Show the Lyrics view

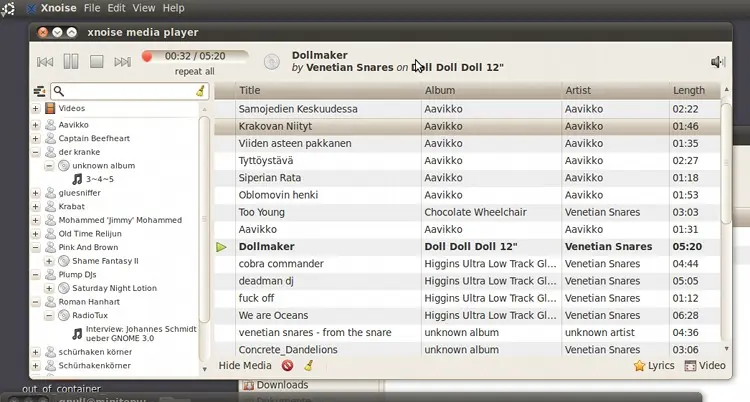[654, 366]
